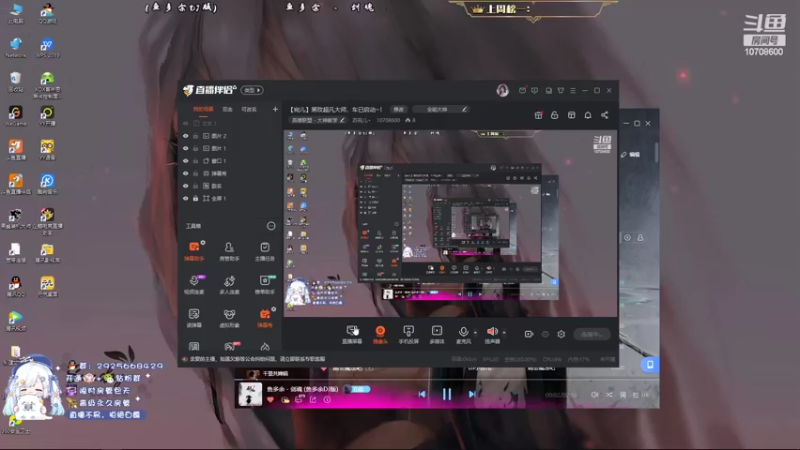Skip to the previous track in the music player
Screen dimensions: 800x450
point(422,394)
